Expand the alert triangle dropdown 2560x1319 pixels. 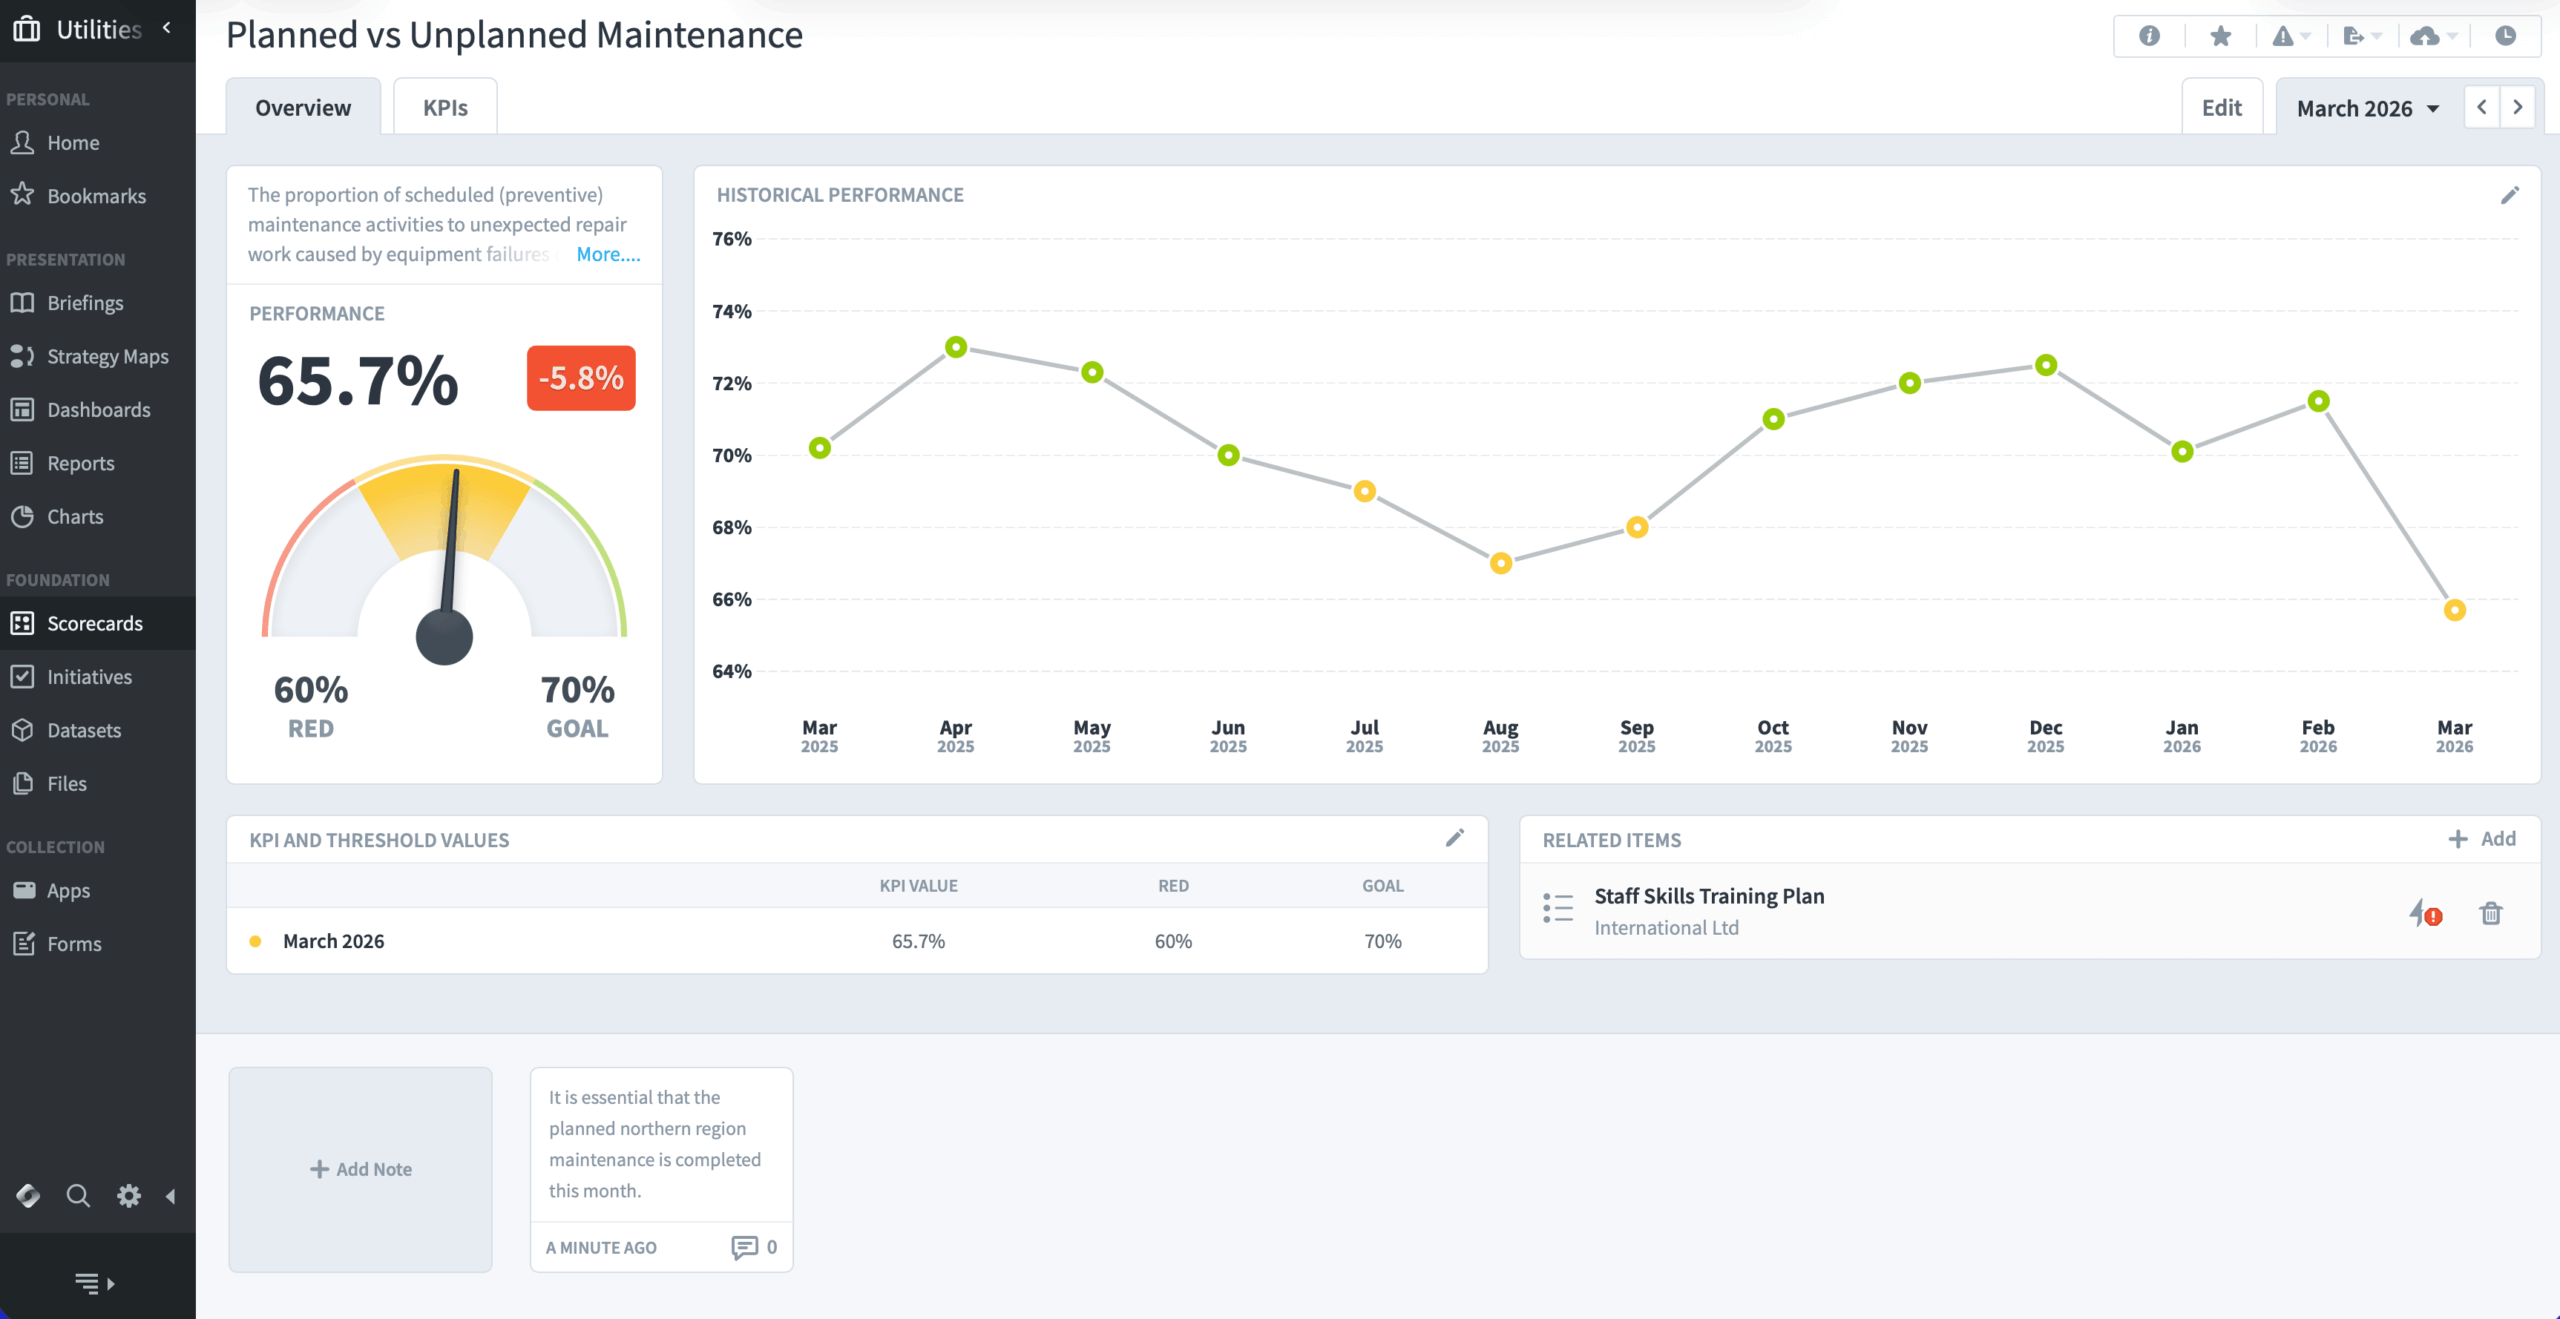click(x=2291, y=36)
